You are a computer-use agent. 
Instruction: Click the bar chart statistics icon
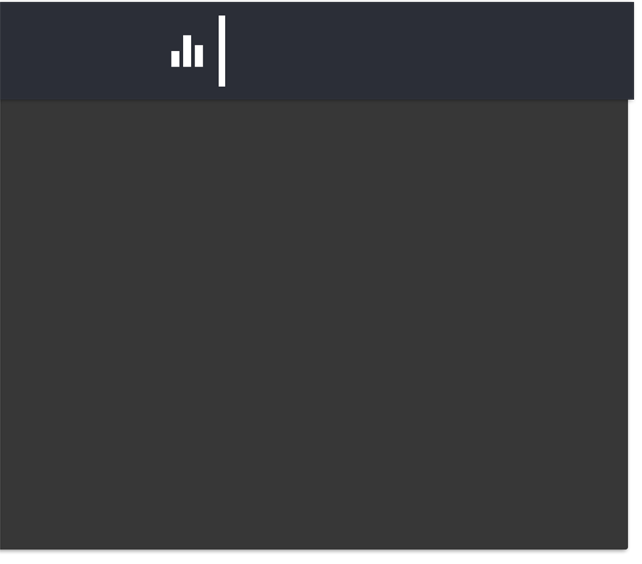tap(187, 51)
